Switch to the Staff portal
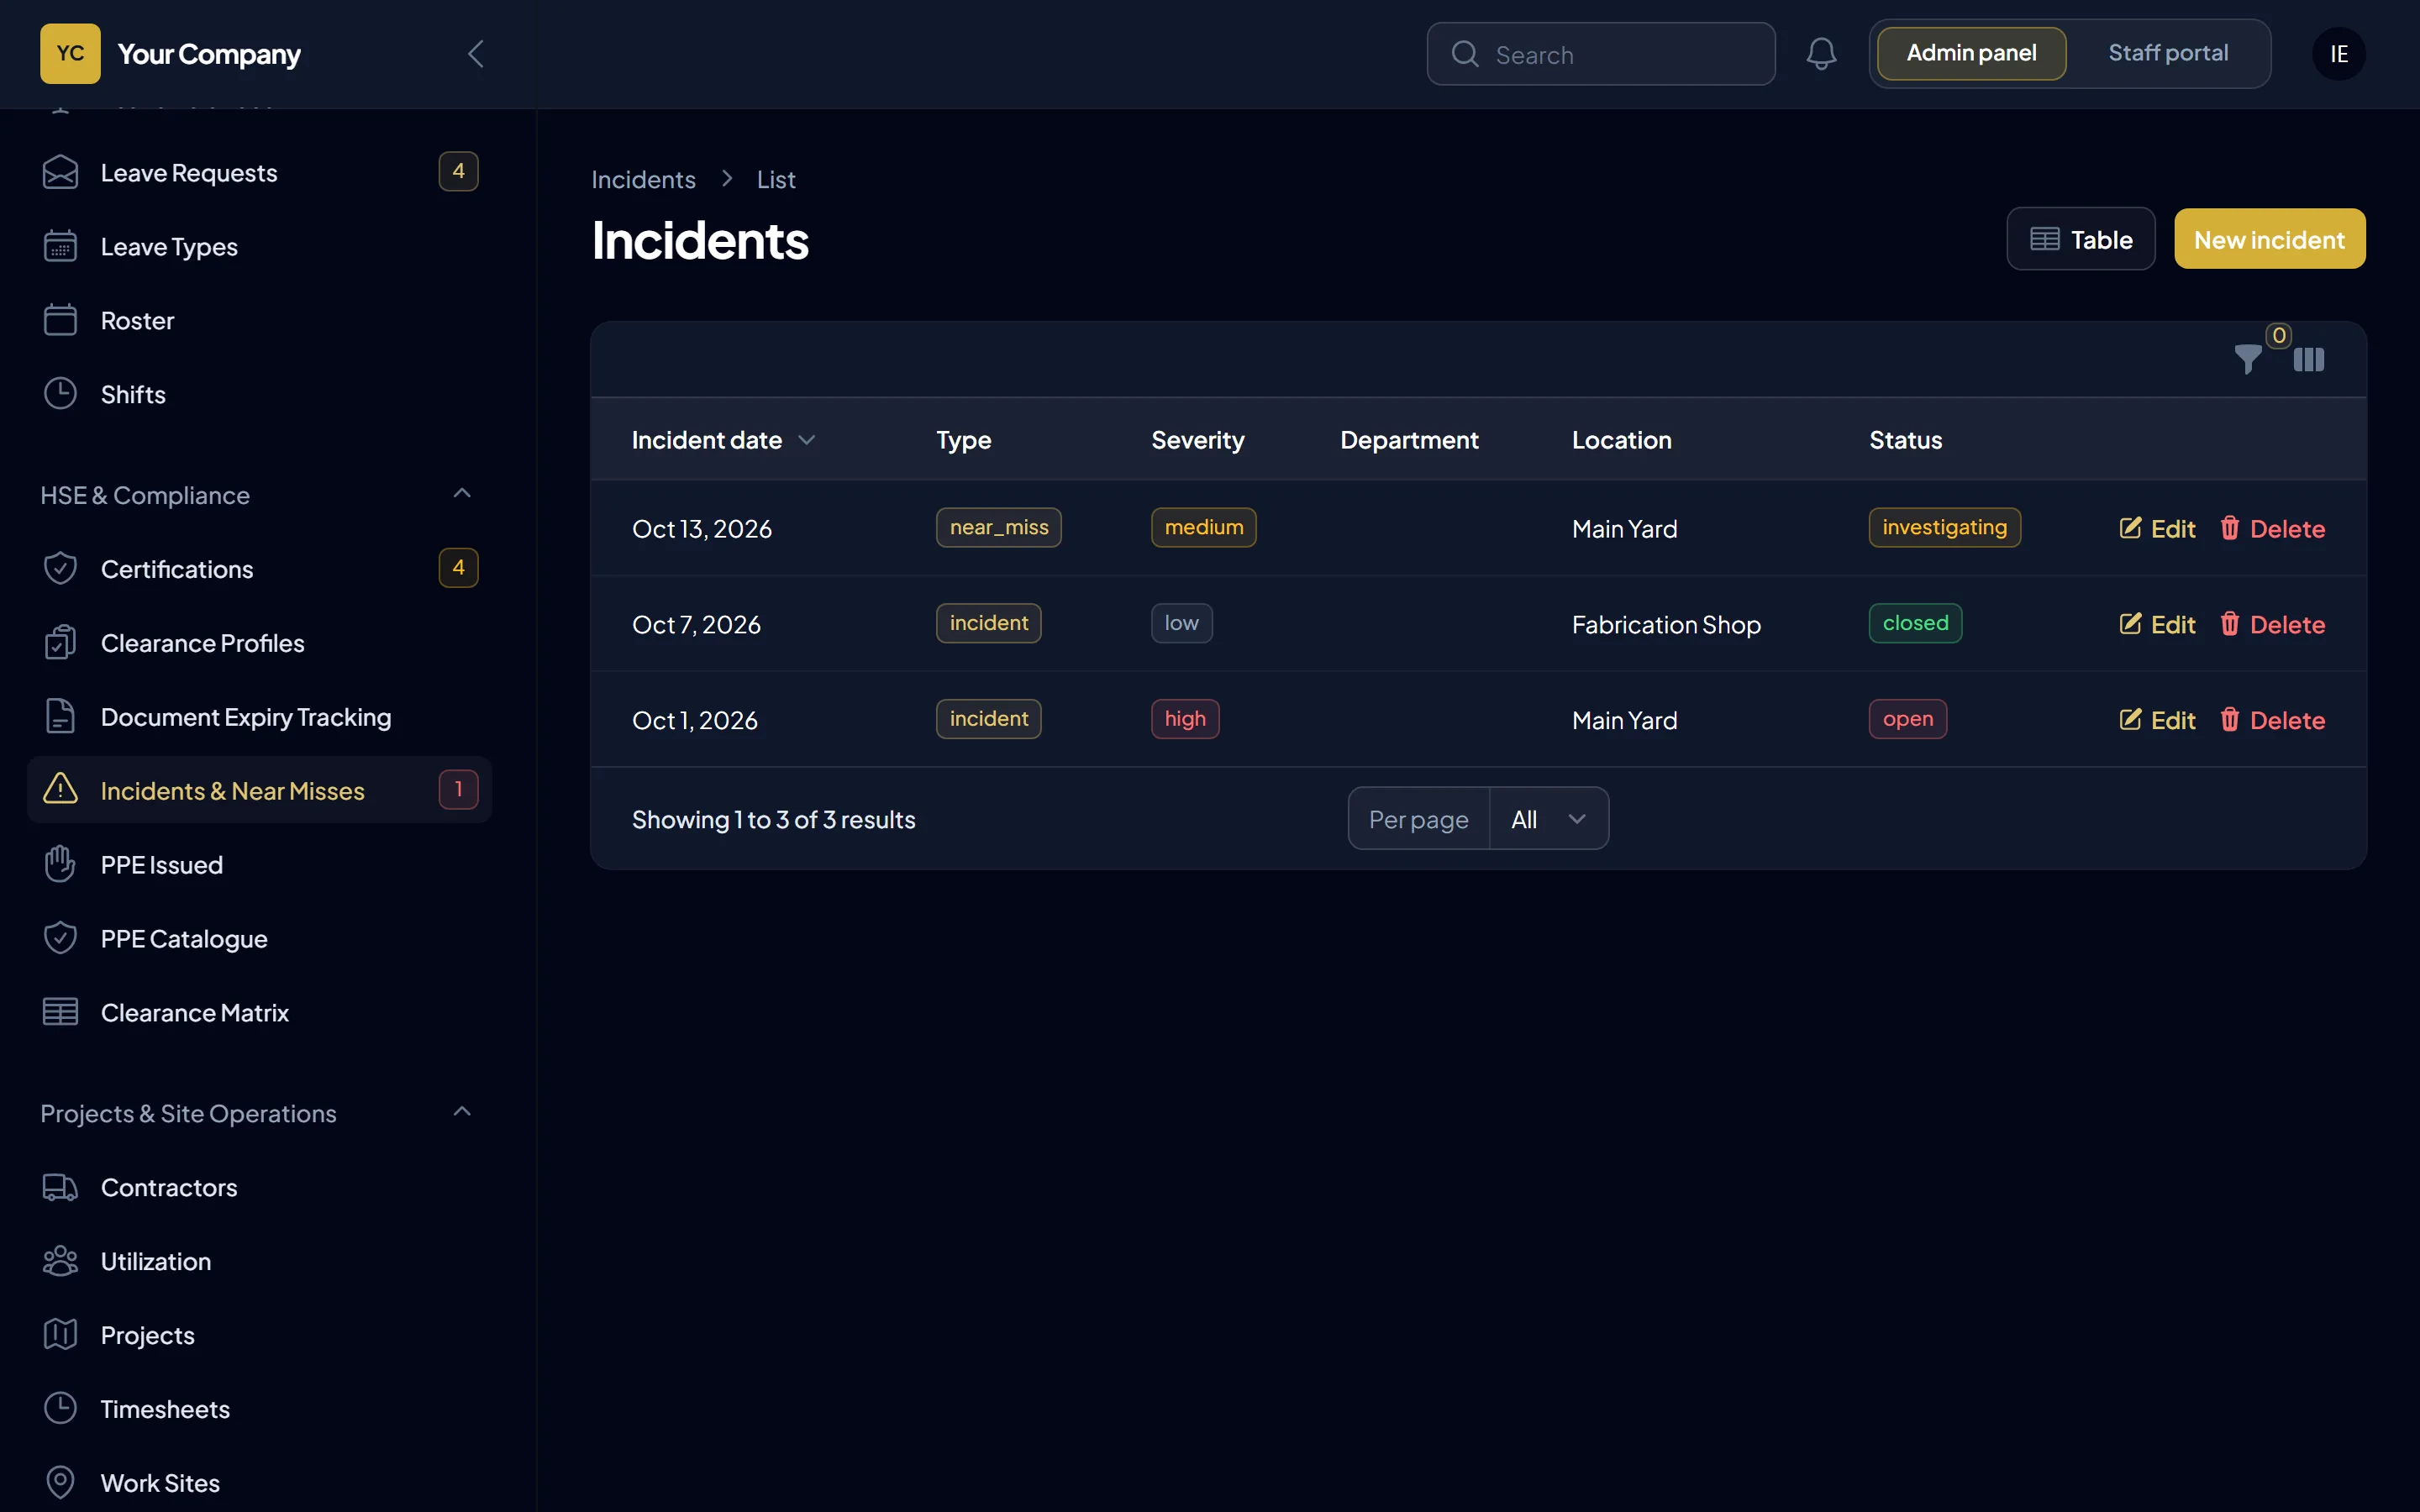This screenshot has height=1512, width=2420. point(2167,53)
